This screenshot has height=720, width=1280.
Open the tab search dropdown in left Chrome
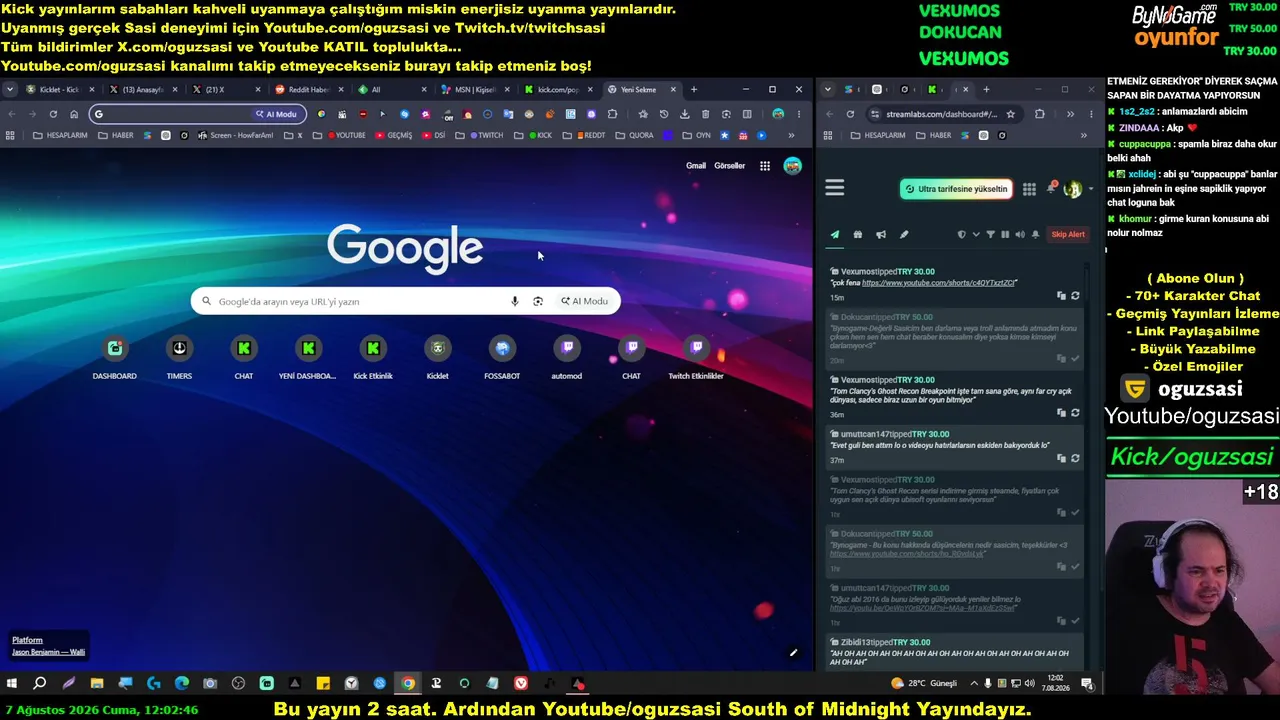(10, 90)
